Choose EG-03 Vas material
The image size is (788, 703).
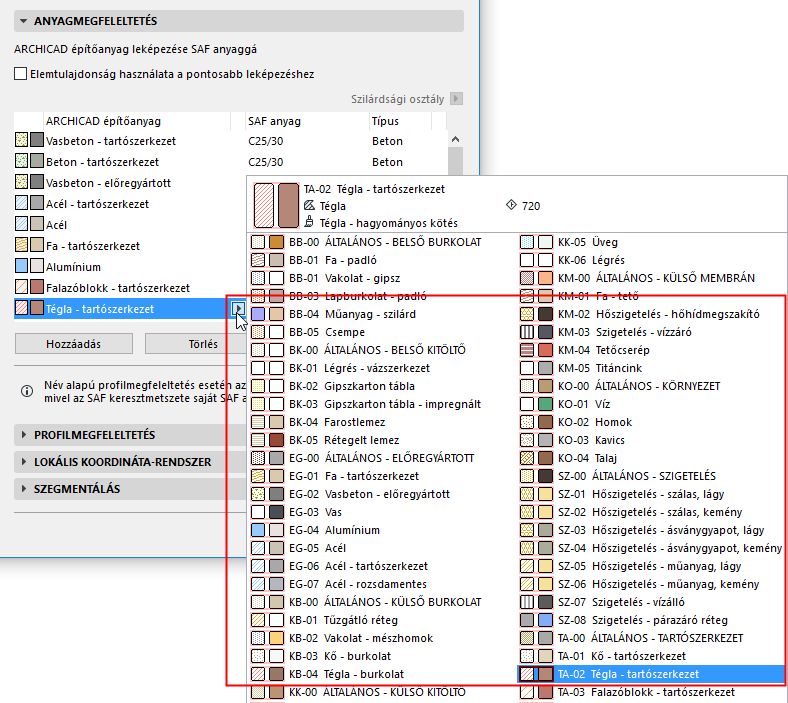pyautogui.click(x=383, y=512)
